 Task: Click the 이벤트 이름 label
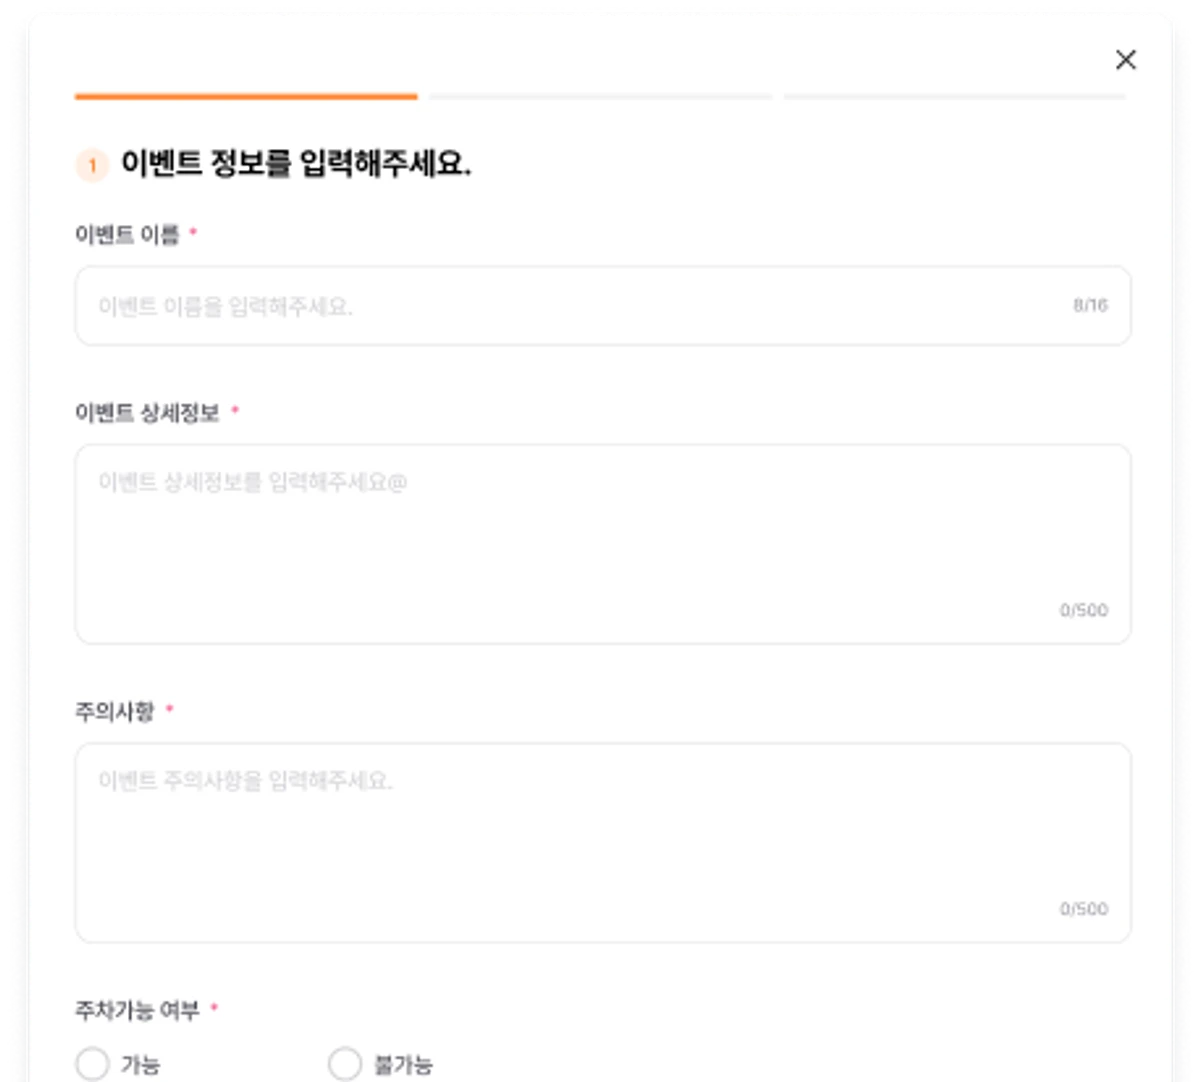pos(127,235)
